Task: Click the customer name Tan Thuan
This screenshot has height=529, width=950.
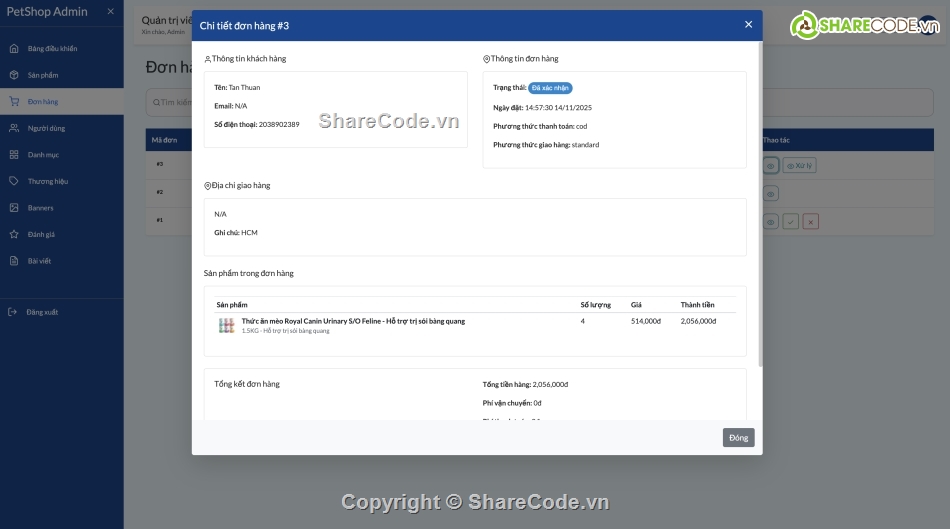Action: 244,87
